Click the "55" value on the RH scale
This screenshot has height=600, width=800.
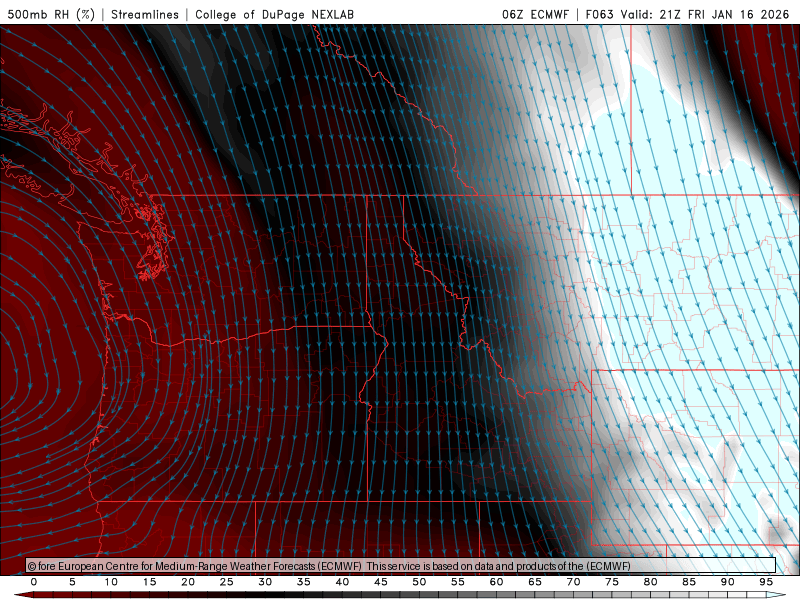[x=458, y=582]
